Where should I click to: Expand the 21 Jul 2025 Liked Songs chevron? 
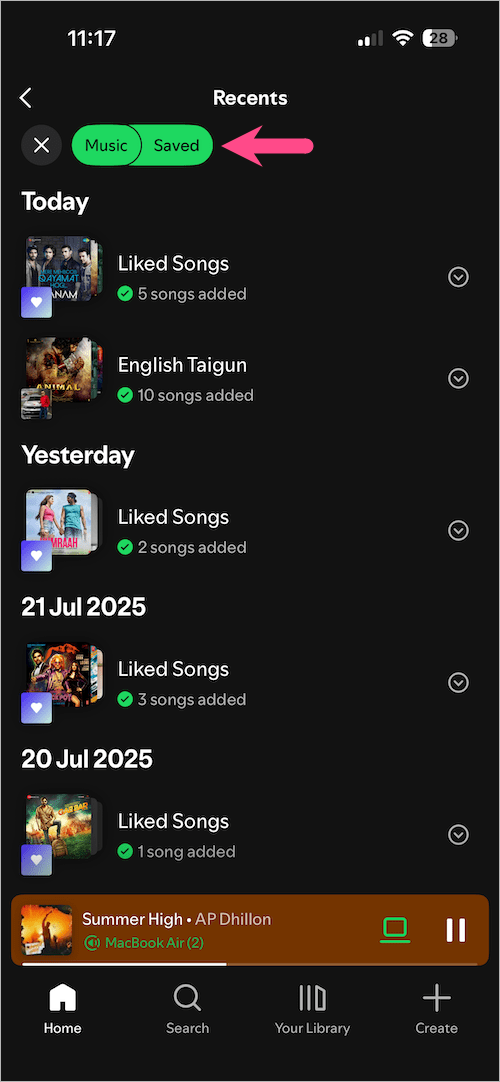pos(459,683)
